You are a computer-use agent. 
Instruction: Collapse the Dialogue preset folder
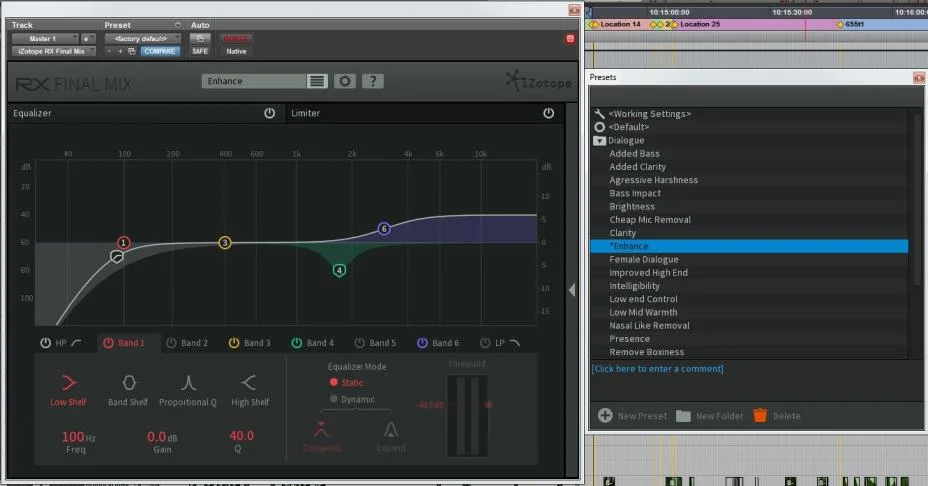pyautogui.click(x=600, y=141)
